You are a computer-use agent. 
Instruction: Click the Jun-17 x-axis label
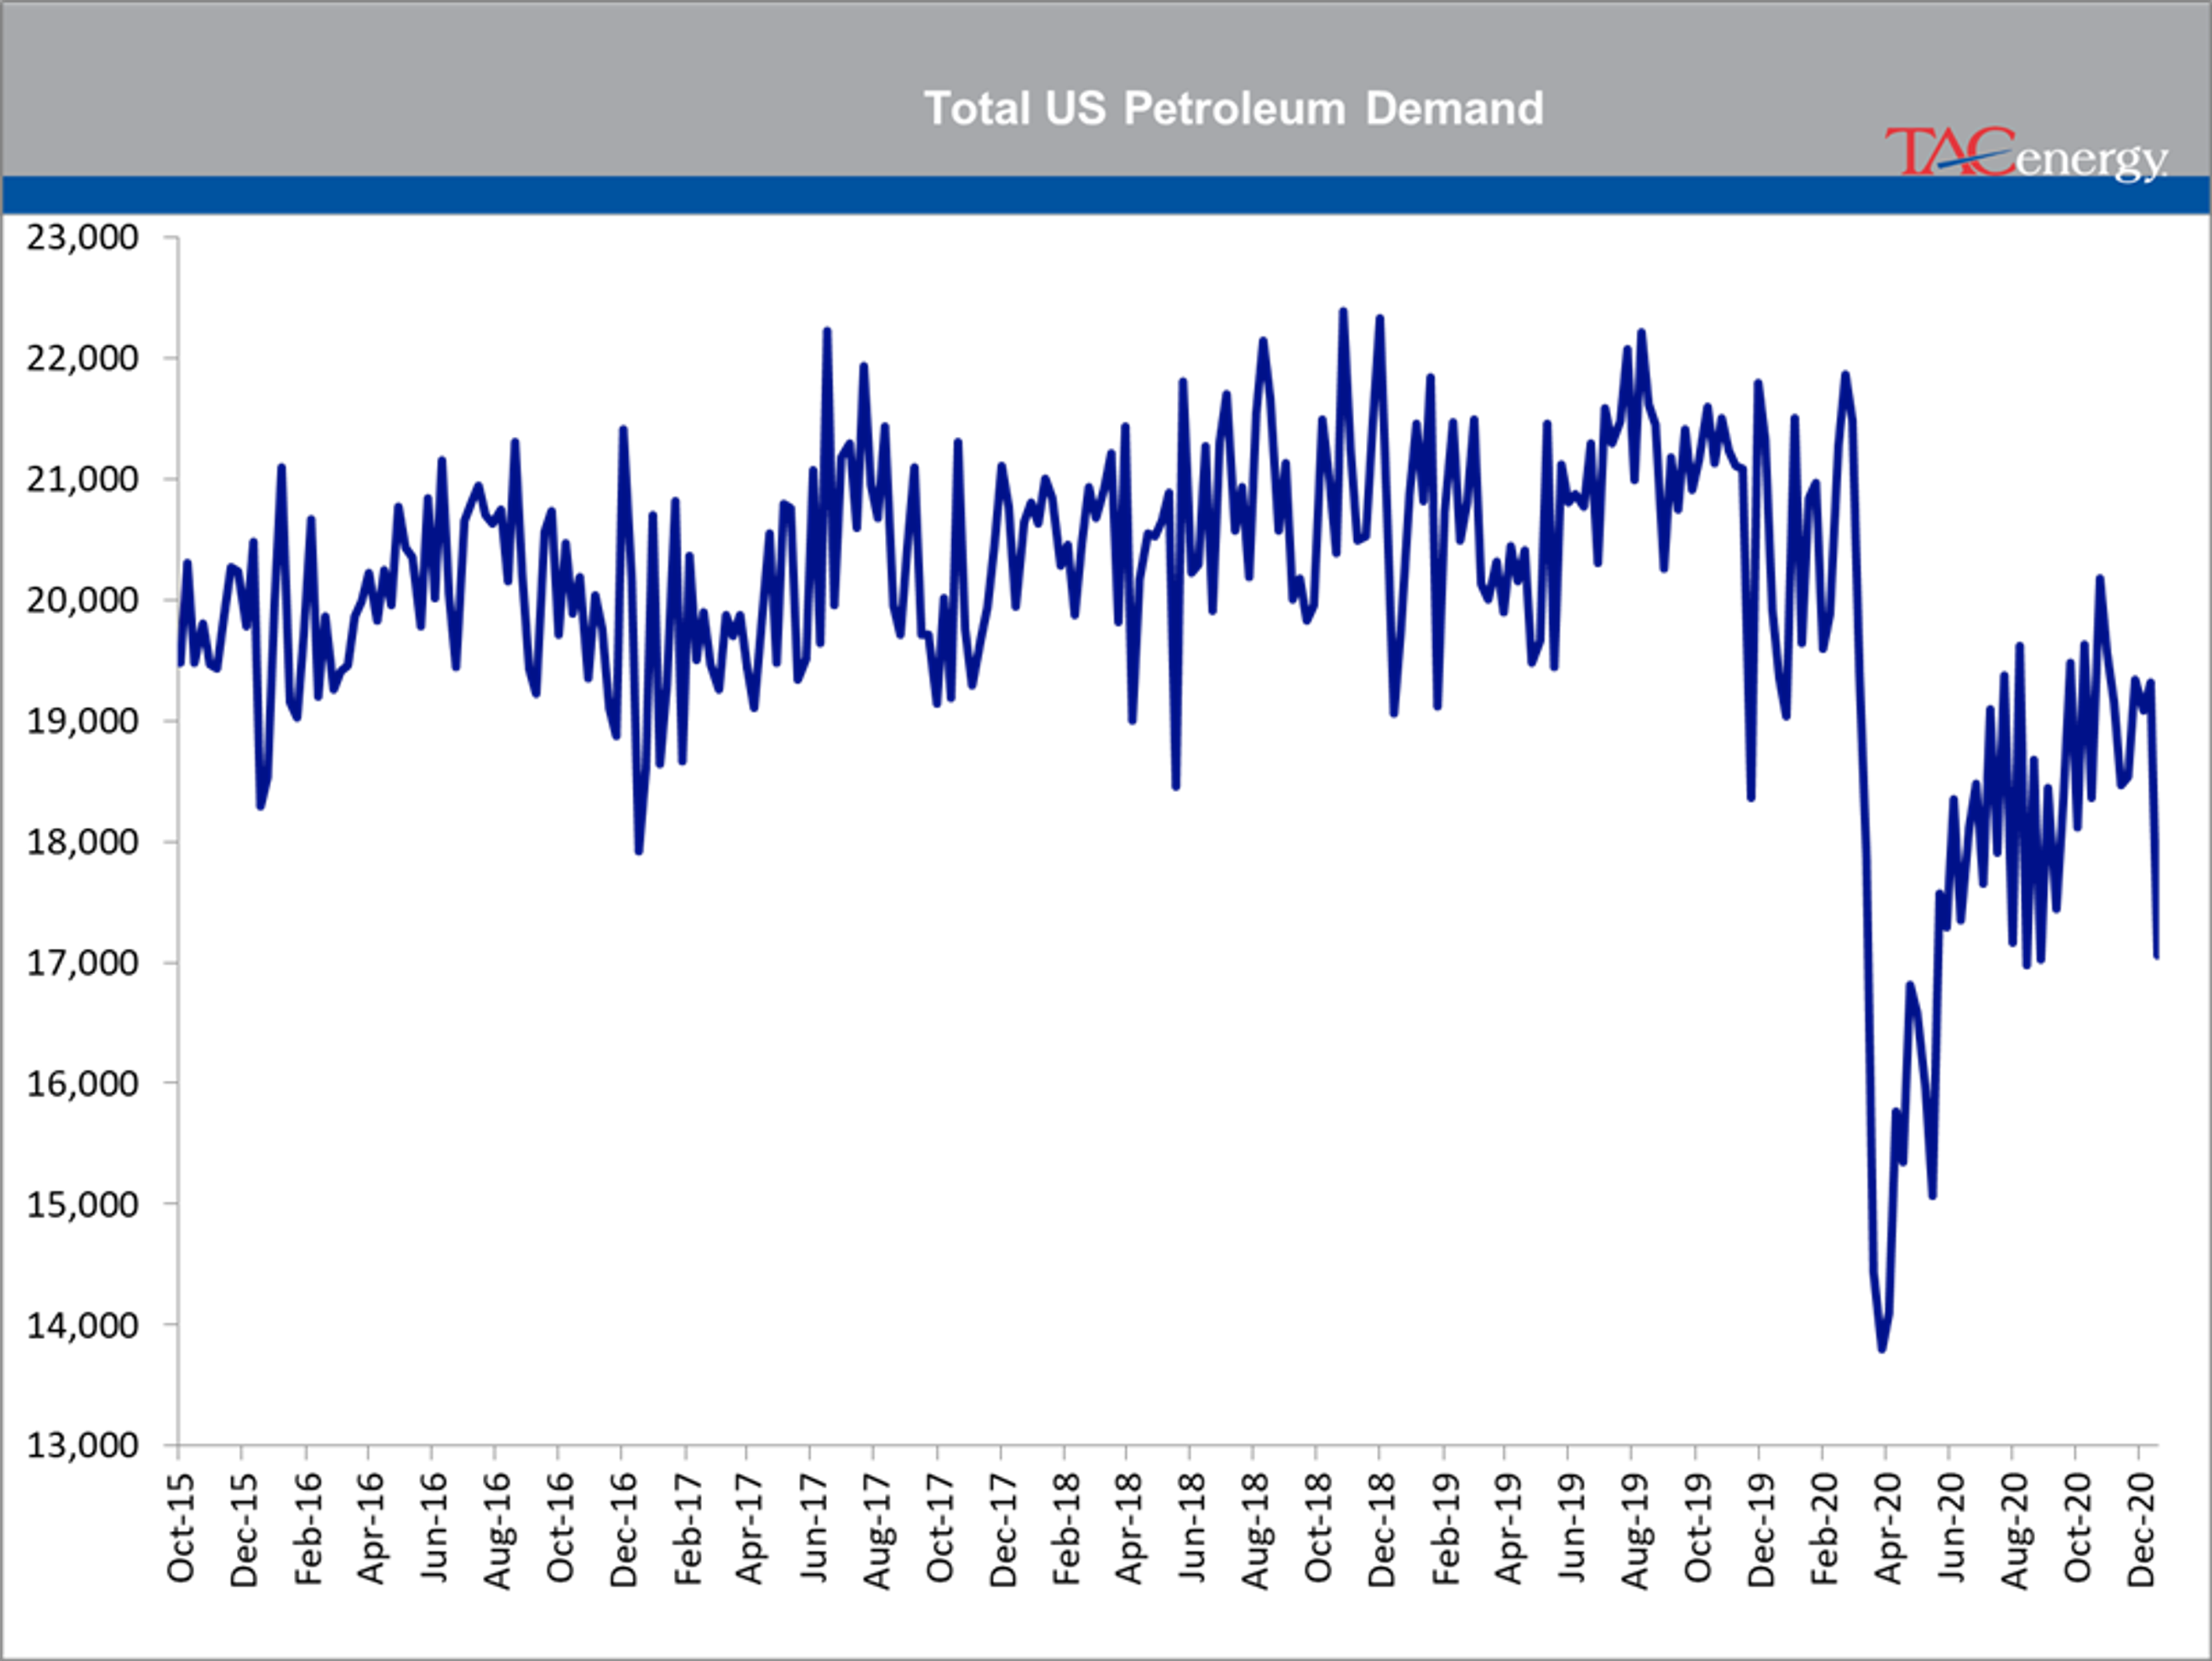point(813,1527)
